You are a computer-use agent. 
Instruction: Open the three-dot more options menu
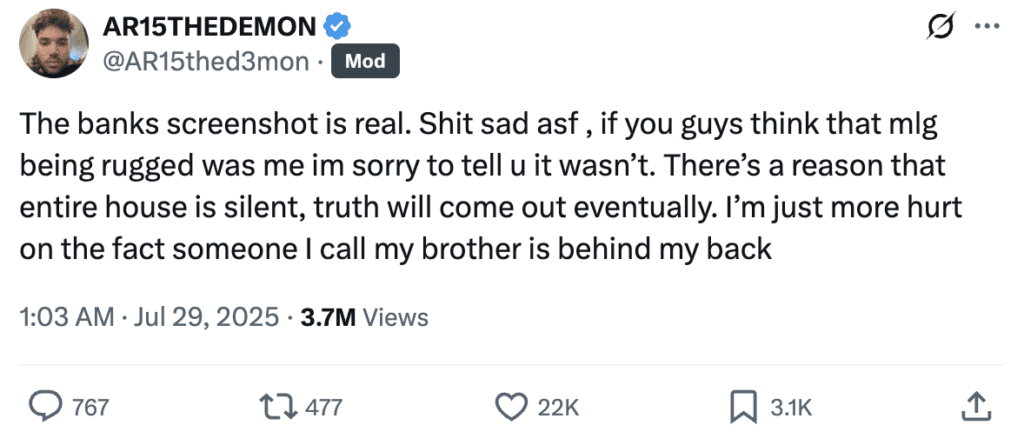pyautogui.click(x=987, y=26)
